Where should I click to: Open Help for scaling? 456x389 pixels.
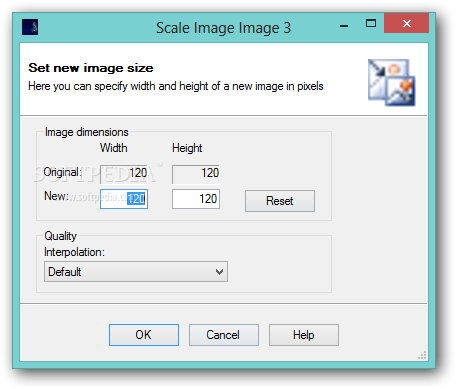(x=304, y=335)
